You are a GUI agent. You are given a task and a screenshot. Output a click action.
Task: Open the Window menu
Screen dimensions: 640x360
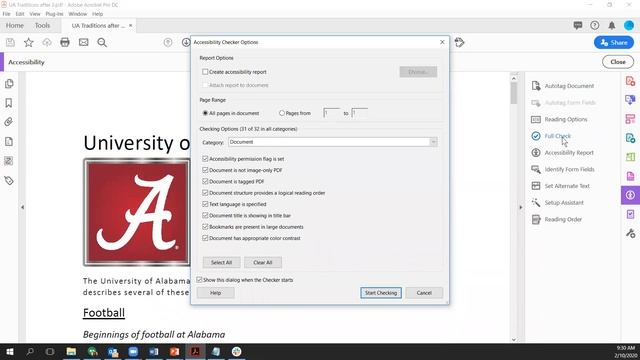coord(78,14)
